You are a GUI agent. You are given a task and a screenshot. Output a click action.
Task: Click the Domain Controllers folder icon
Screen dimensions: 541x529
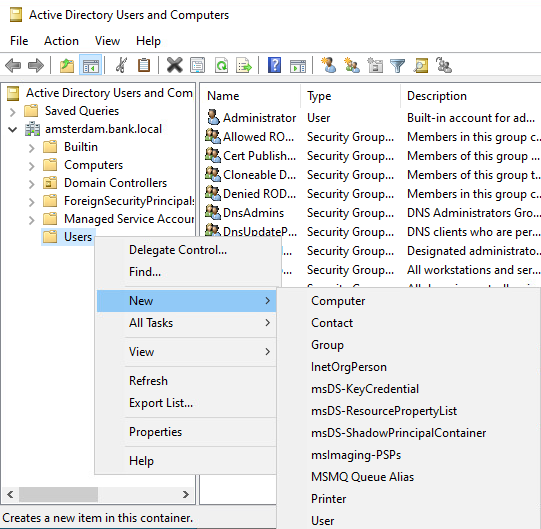50,183
